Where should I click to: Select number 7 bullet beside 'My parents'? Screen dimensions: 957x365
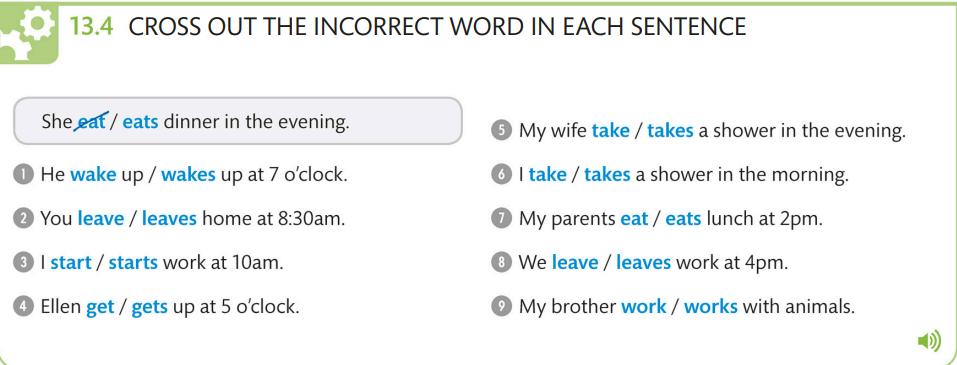coord(500,219)
